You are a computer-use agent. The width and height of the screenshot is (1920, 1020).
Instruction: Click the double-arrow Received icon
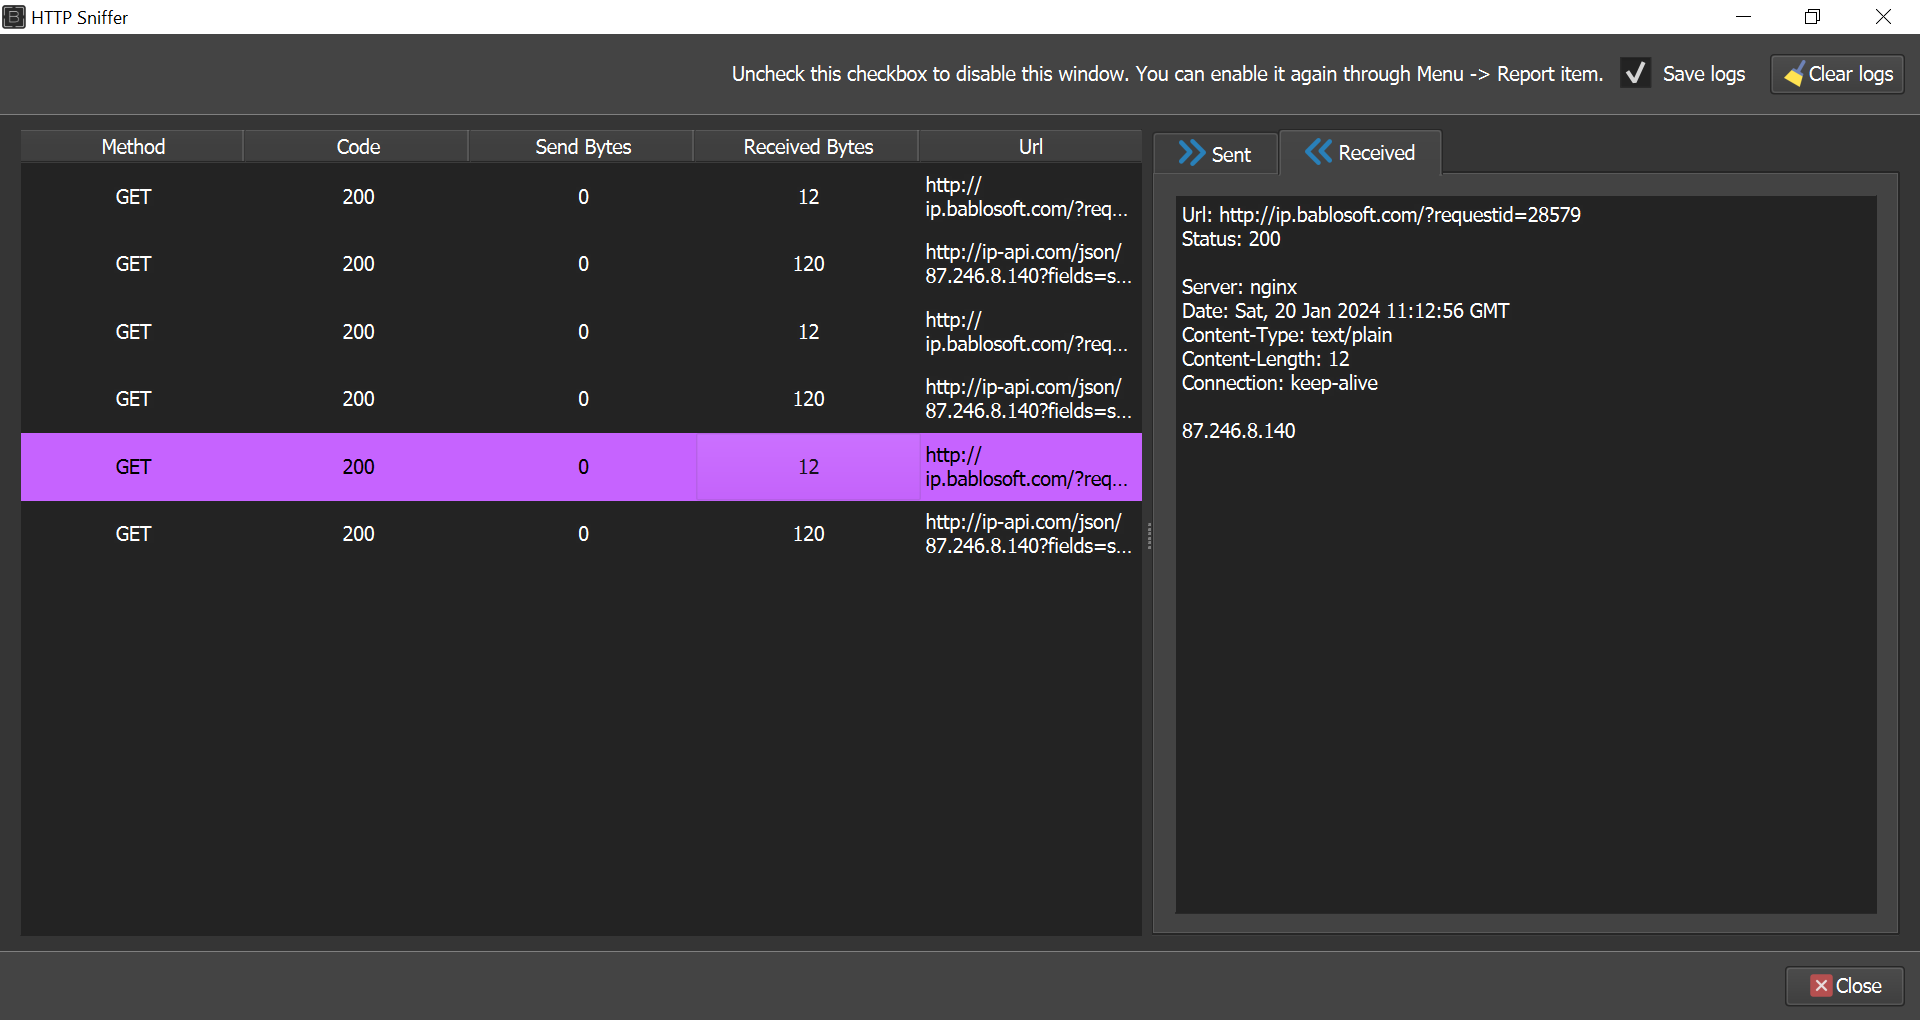[1318, 152]
